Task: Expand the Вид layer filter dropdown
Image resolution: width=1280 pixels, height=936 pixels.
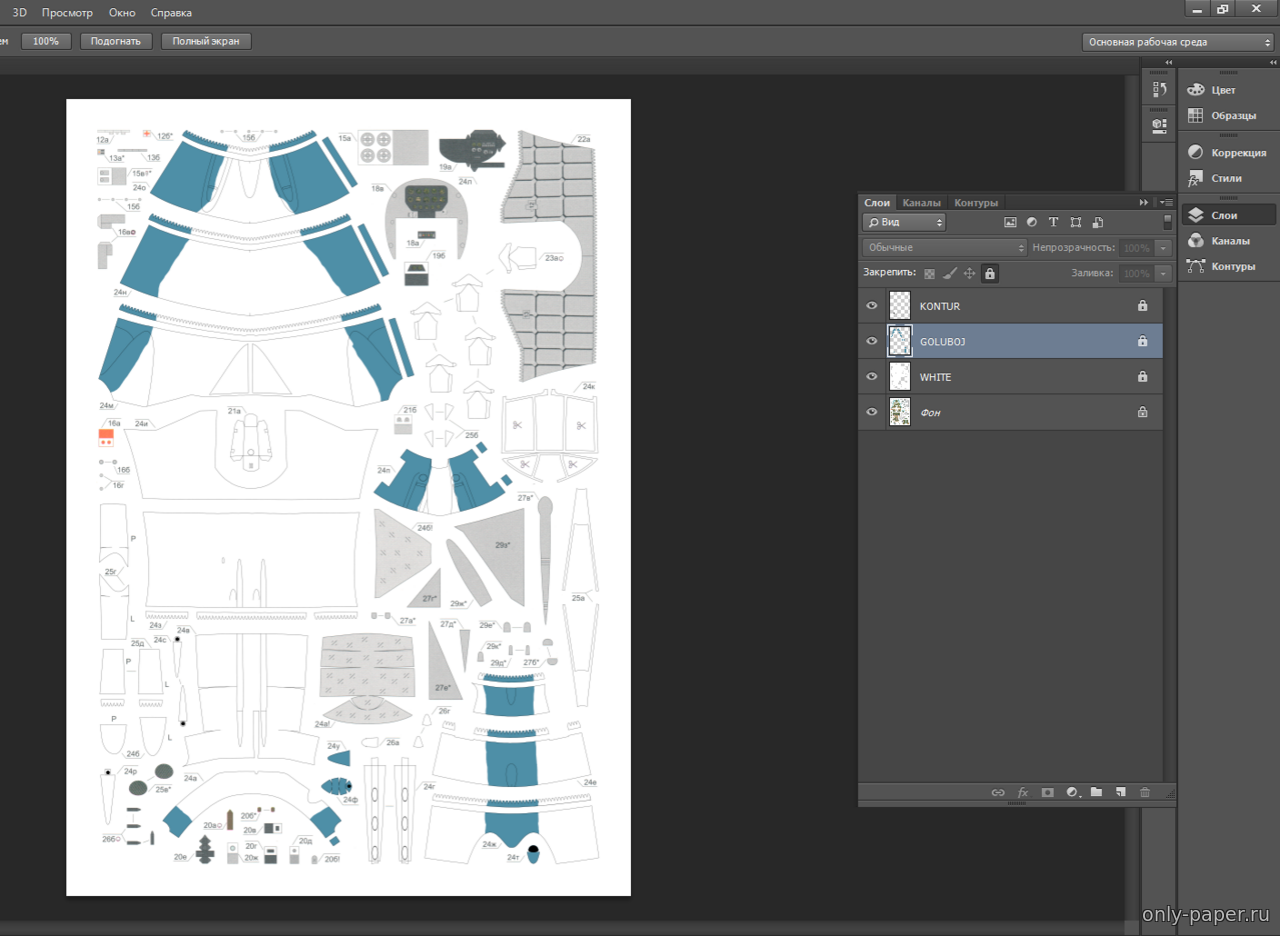Action: 904,222
